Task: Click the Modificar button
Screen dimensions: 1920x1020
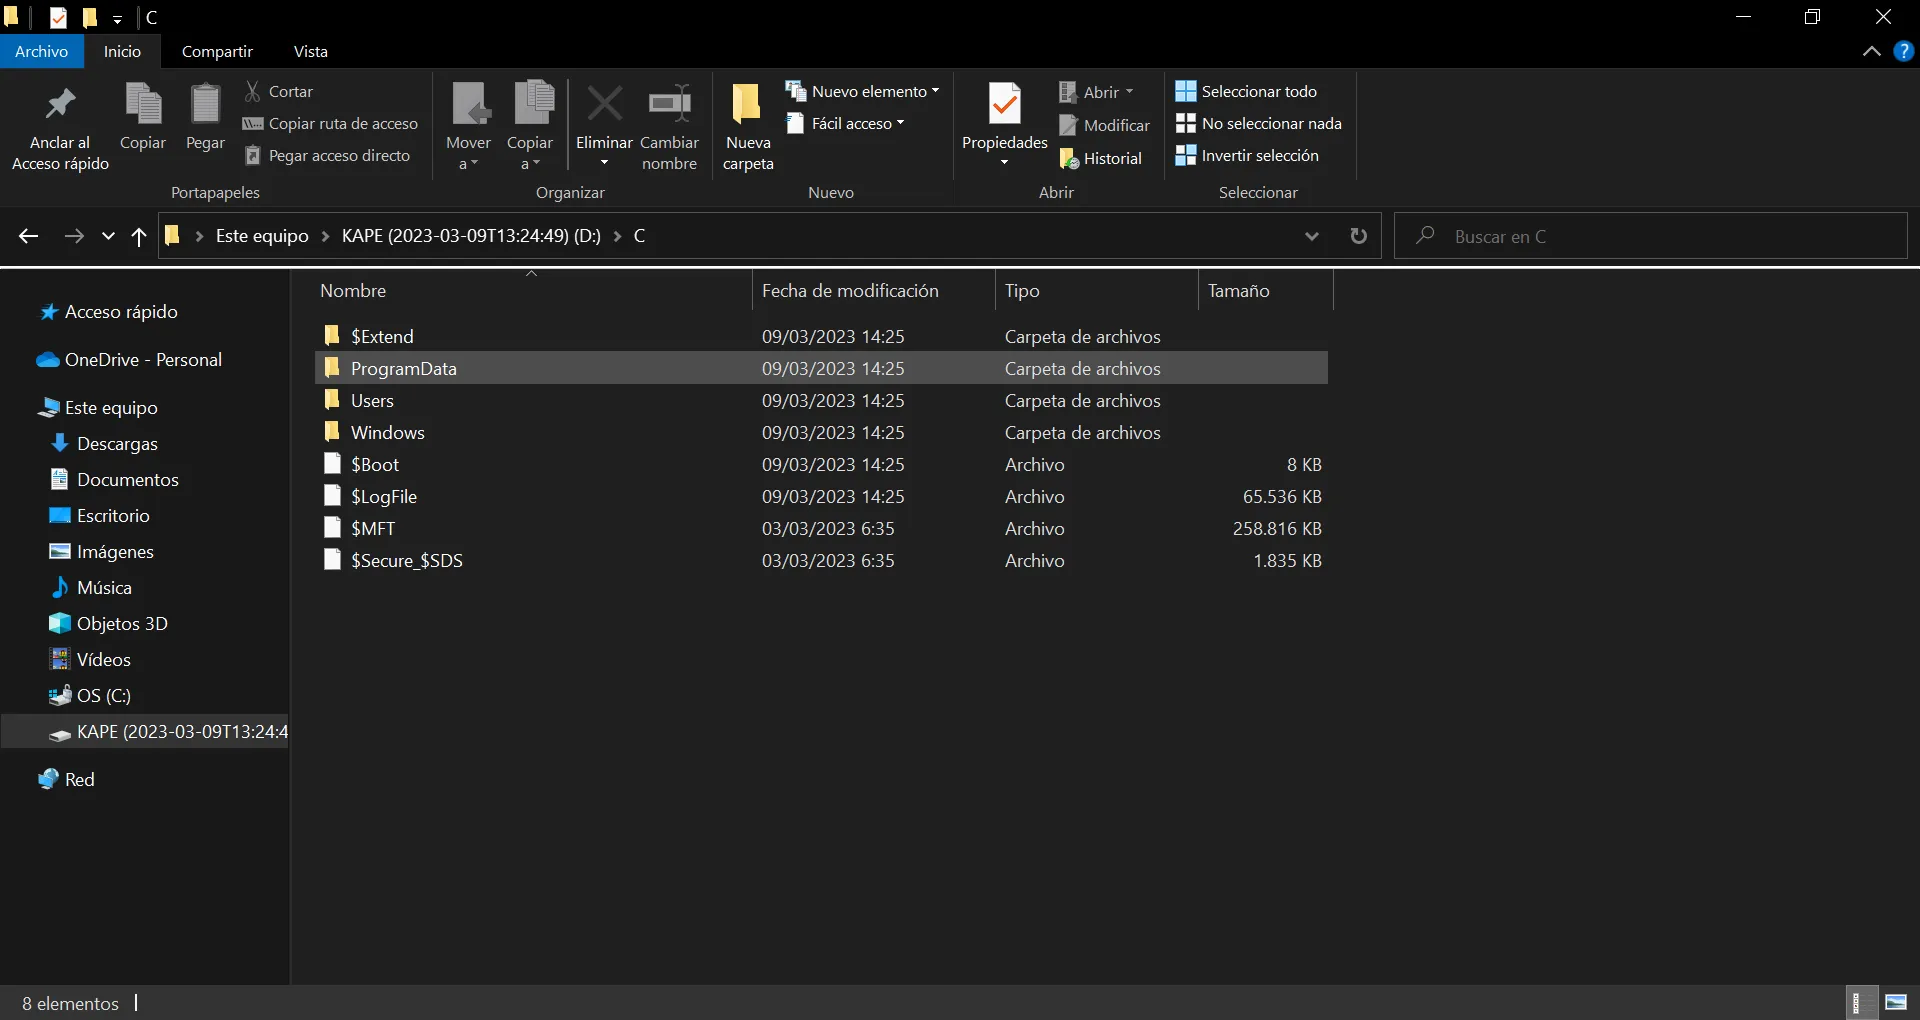Action: click(1104, 125)
